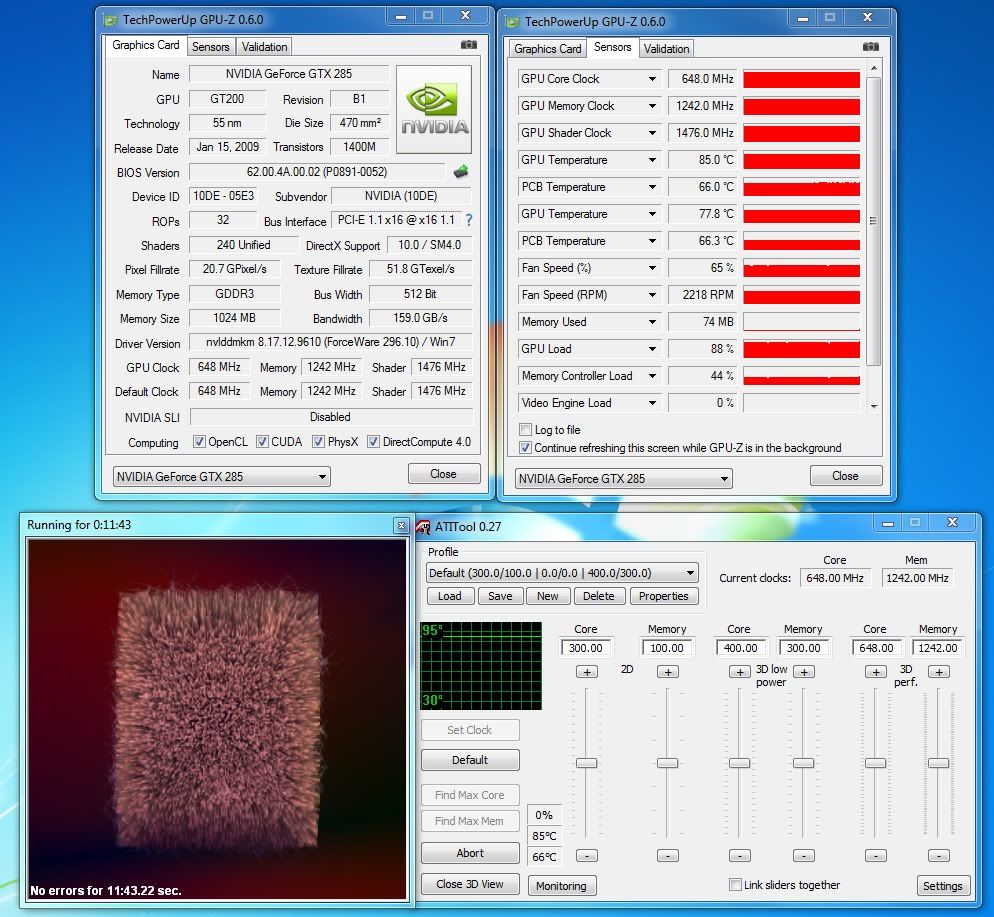Open the Memory Used sensor dropdown

click(x=652, y=322)
